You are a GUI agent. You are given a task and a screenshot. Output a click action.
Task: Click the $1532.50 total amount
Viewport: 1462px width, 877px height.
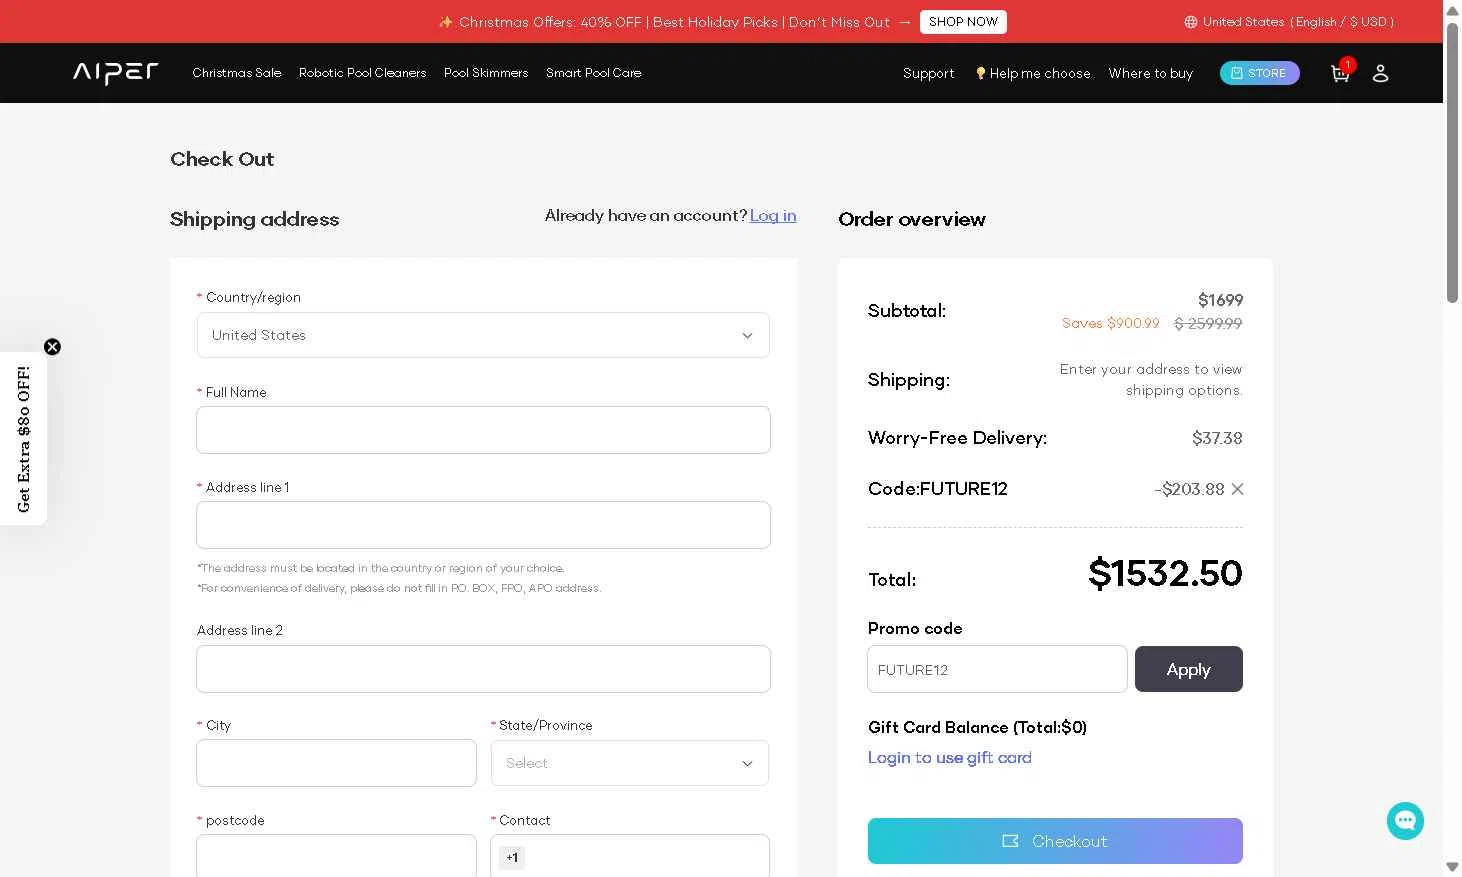(1165, 573)
